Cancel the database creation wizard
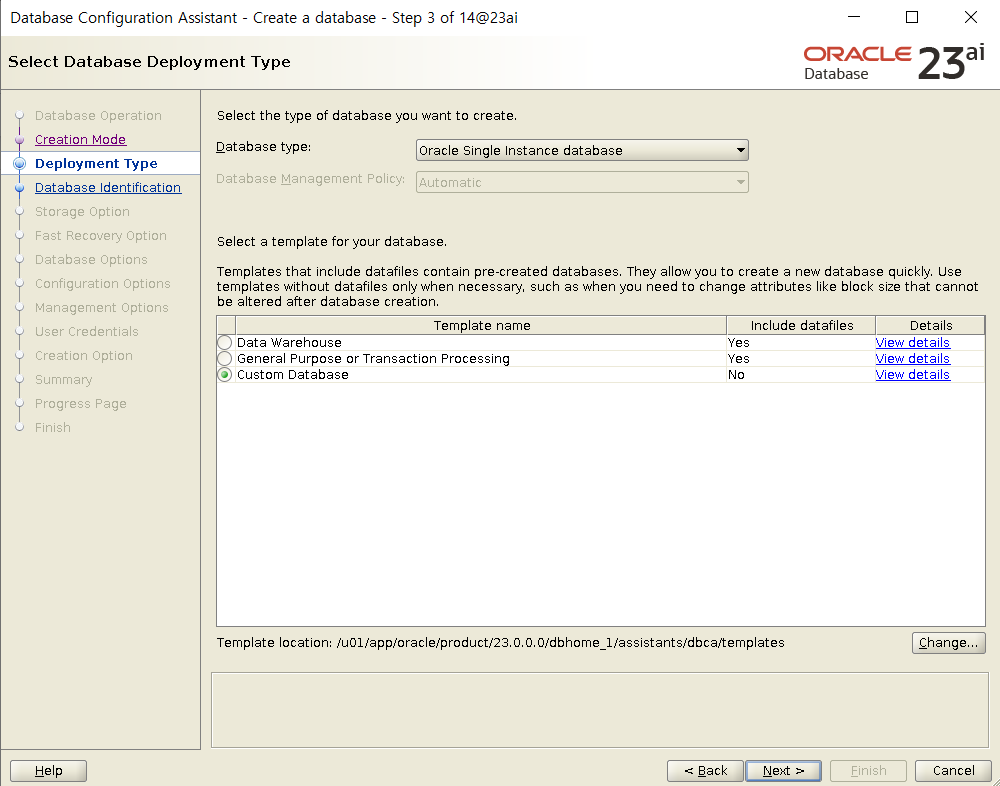The width and height of the screenshot is (1000, 786). [953, 771]
